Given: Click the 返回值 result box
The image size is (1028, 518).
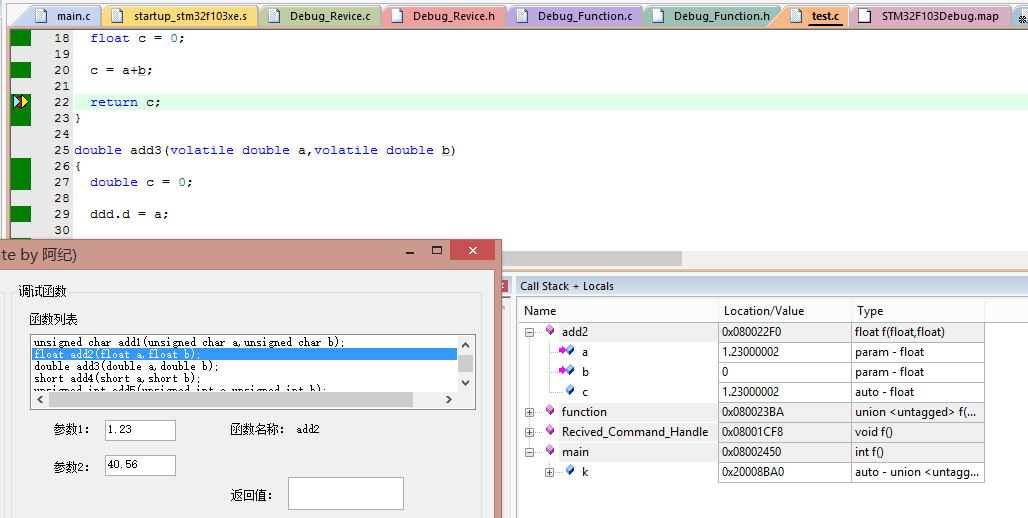Looking at the screenshot, I should pyautogui.click(x=345, y=494).
